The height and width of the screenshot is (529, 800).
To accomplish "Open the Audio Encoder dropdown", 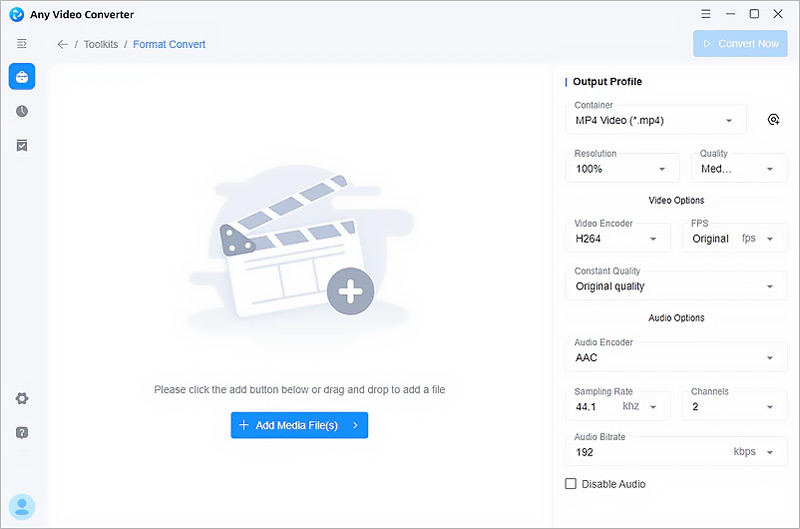I will [x=676, y=357].
